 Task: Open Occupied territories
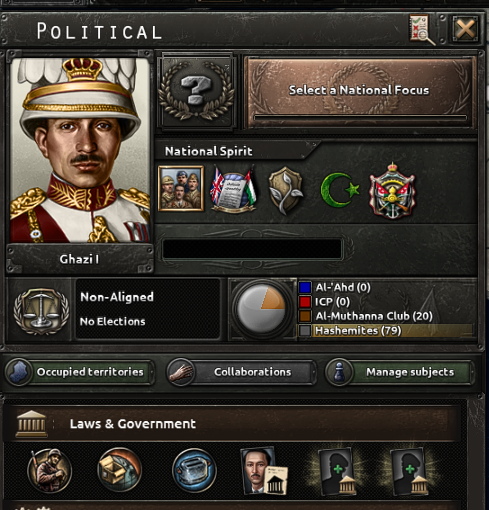tap(79, 372)
